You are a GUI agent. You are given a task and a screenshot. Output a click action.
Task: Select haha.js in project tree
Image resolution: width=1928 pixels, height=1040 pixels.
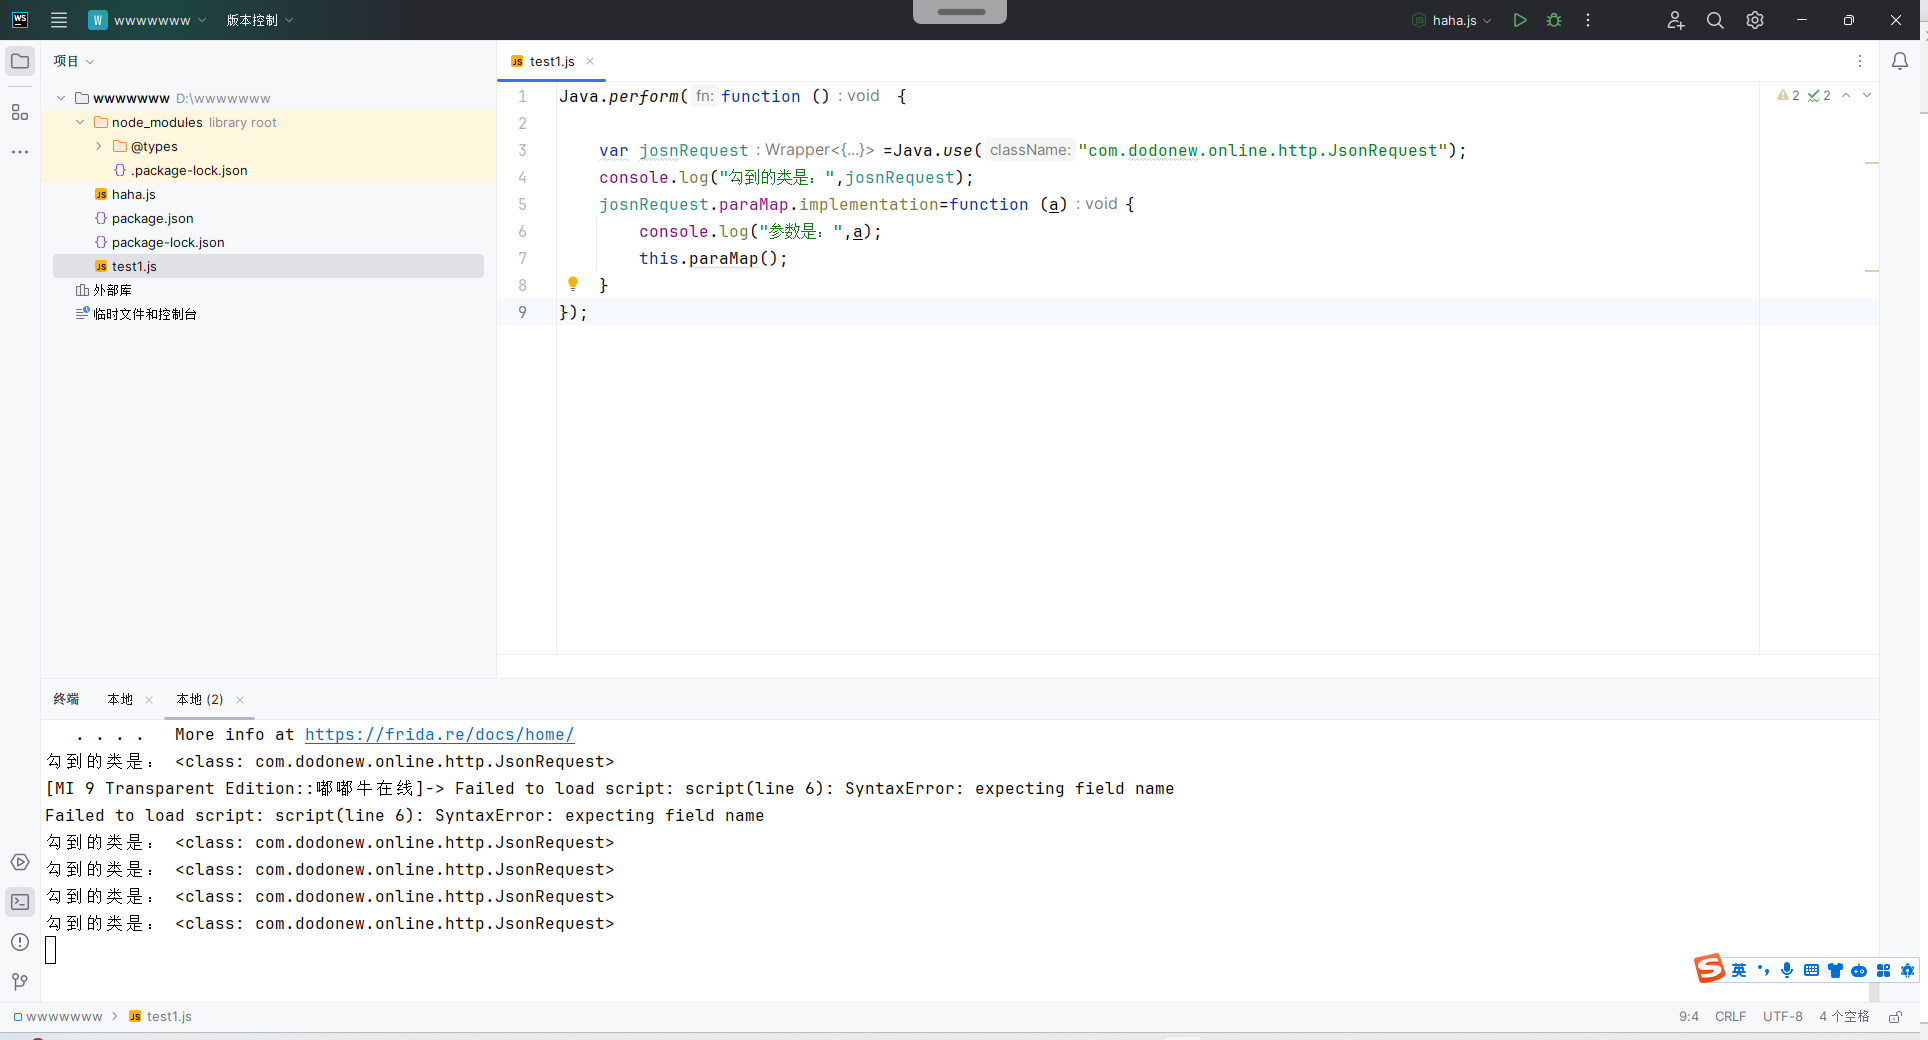tap(125, 194)
